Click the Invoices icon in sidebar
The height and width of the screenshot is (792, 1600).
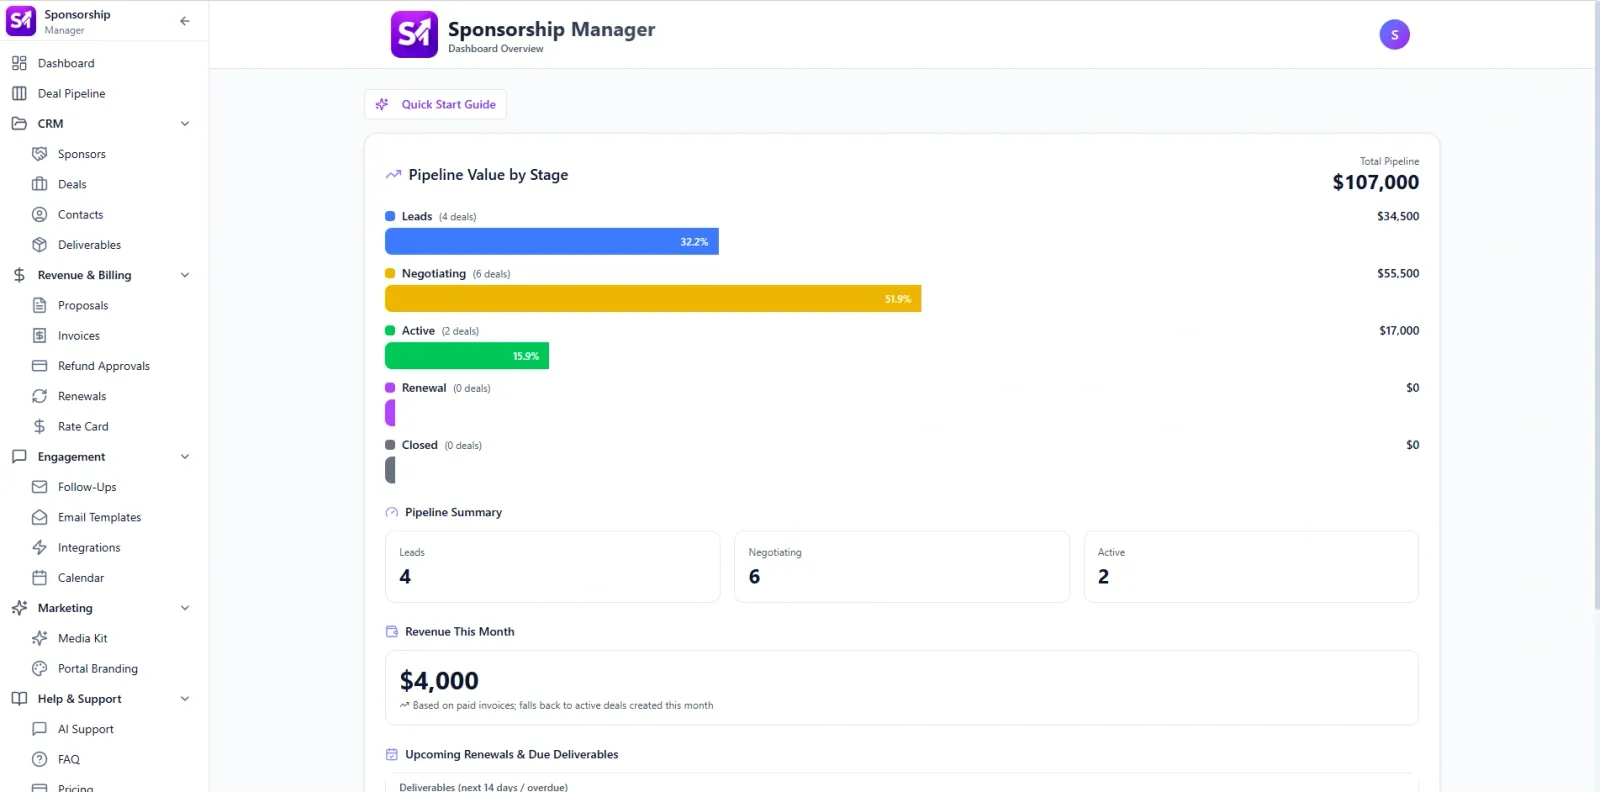click(40, 336)
